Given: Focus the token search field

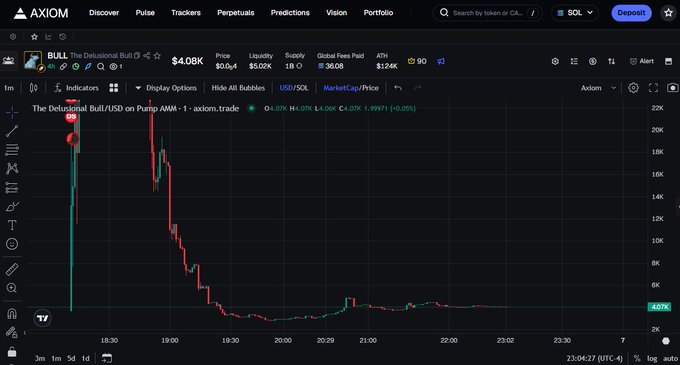Looking at the screenshot, I should [x=487, y=13].
